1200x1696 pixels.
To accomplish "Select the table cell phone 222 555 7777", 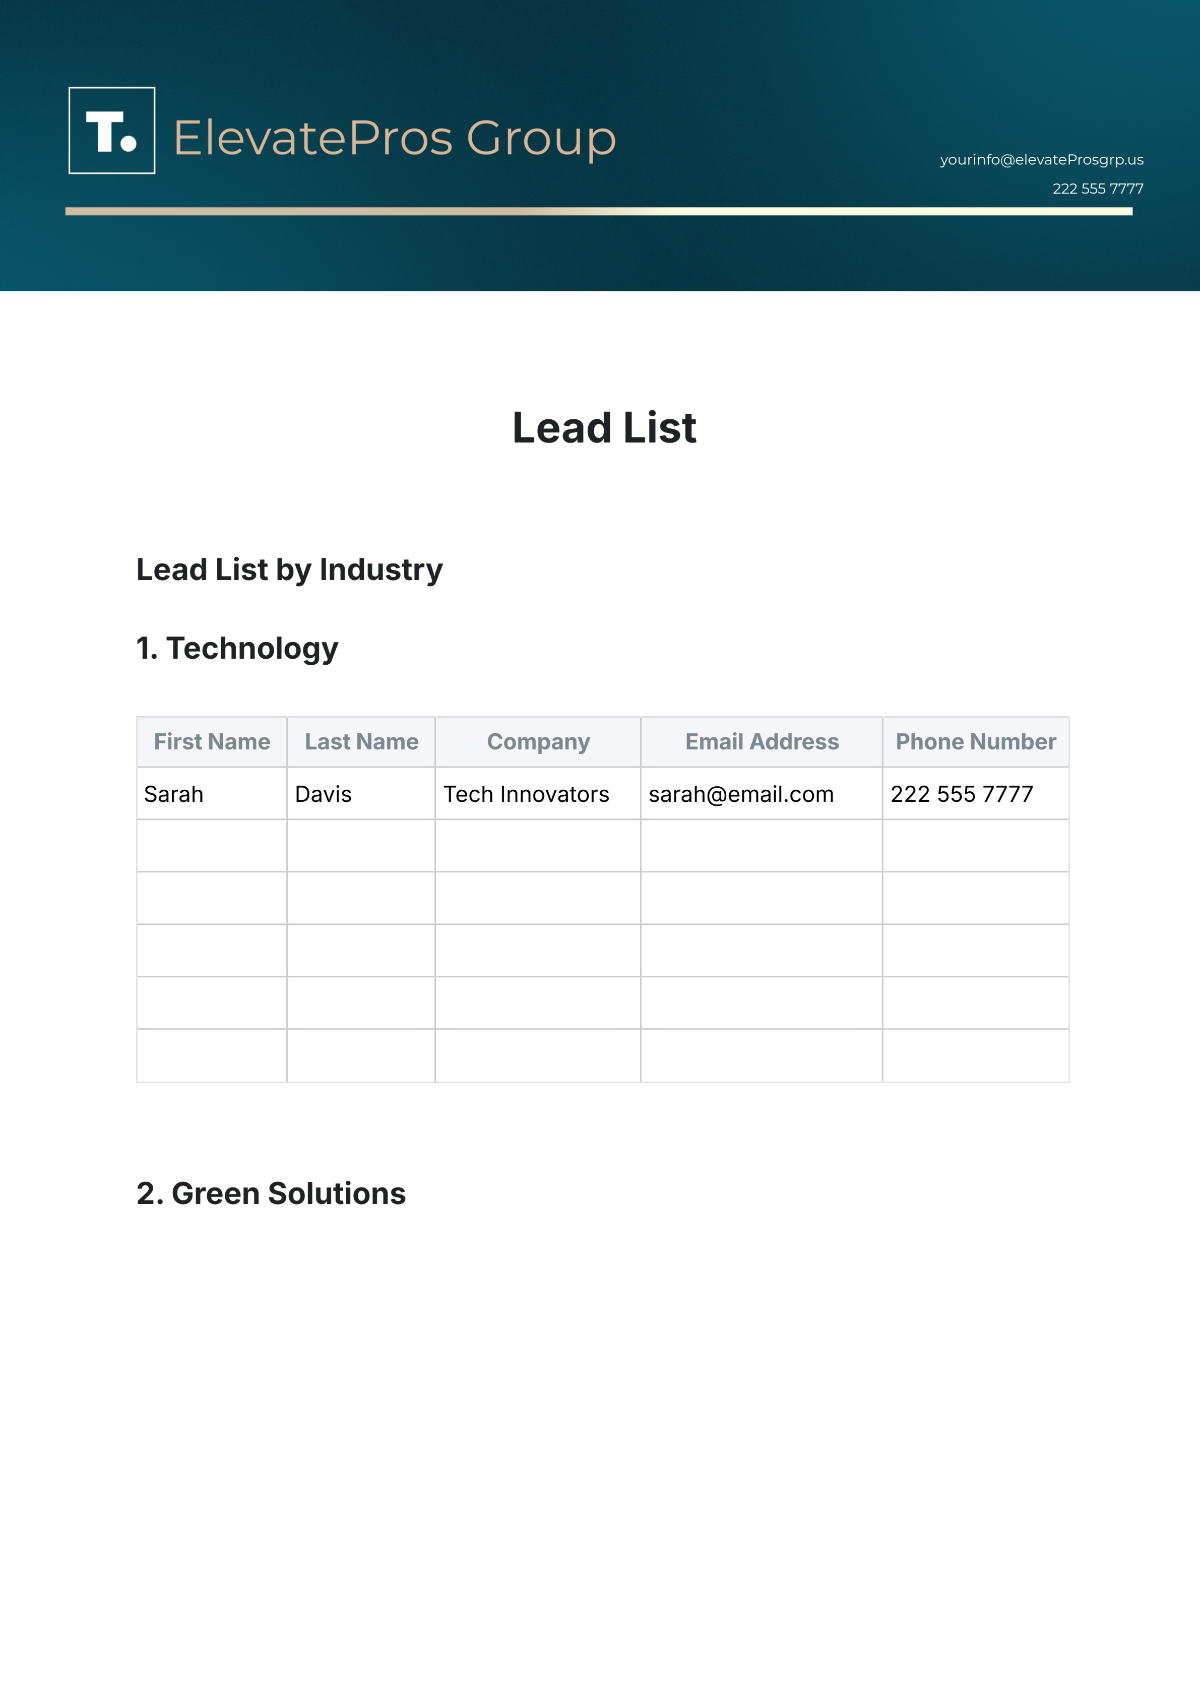I will pos(976,794).
